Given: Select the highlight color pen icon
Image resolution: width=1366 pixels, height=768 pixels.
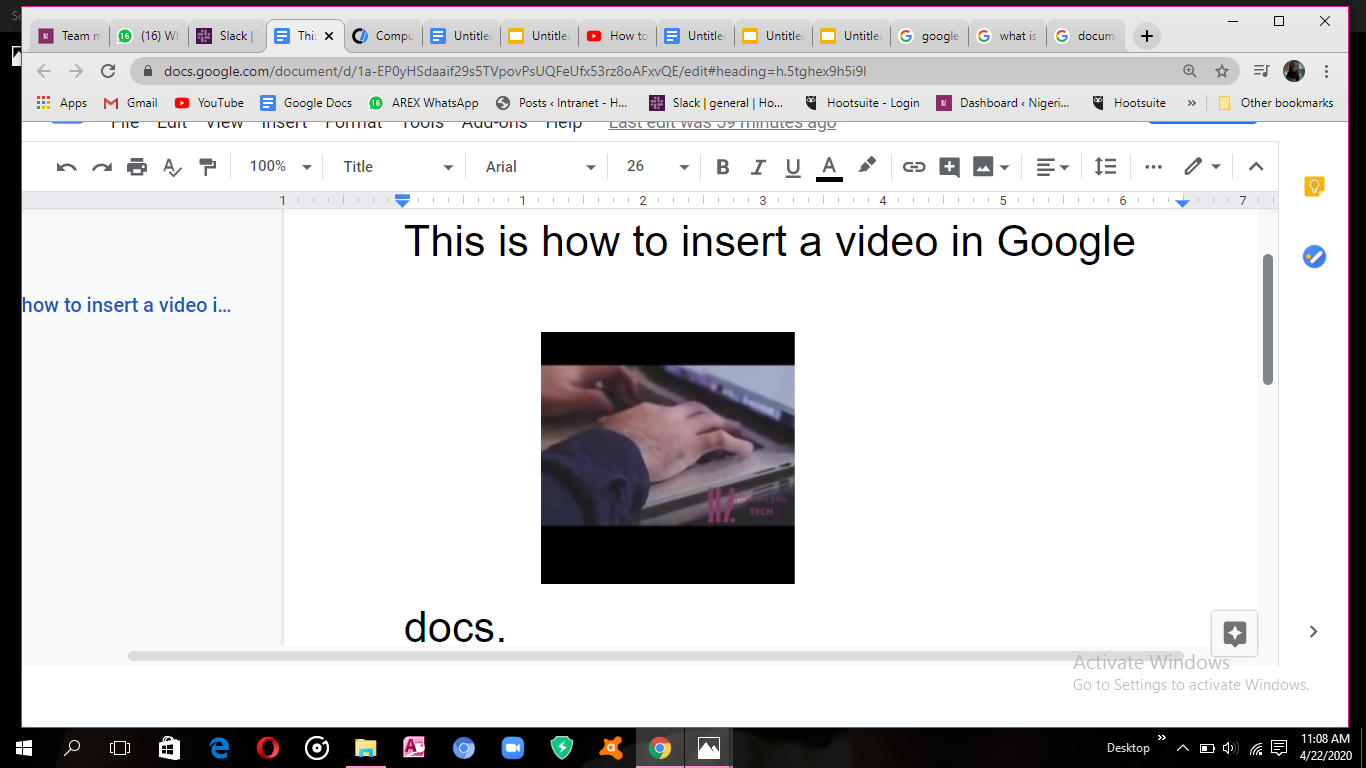Looking at the screenshot, I should (867, 166).
